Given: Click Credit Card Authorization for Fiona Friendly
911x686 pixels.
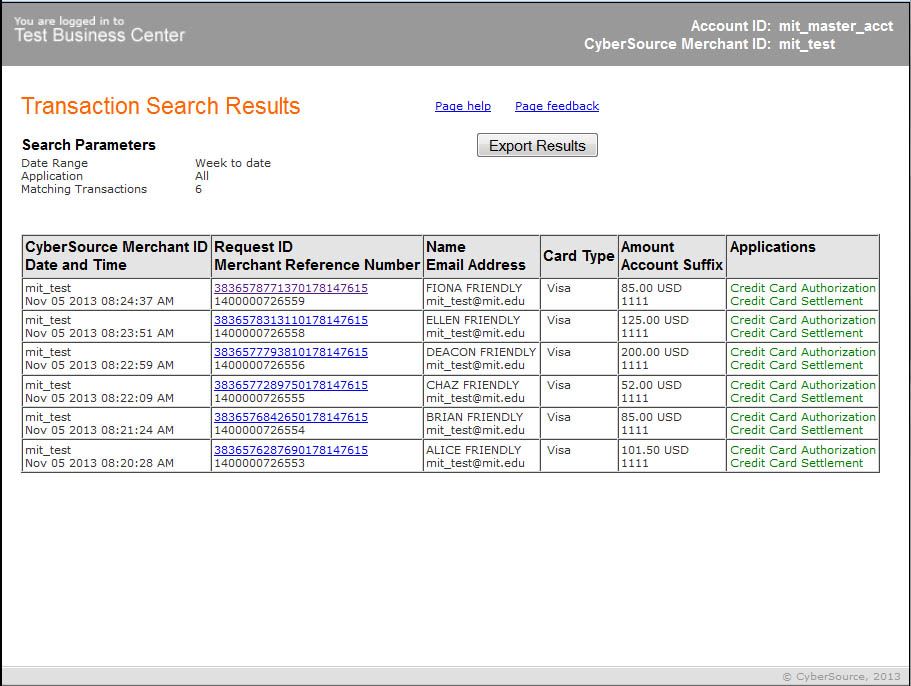Looking at the screenshot, I should coord(802,288).
